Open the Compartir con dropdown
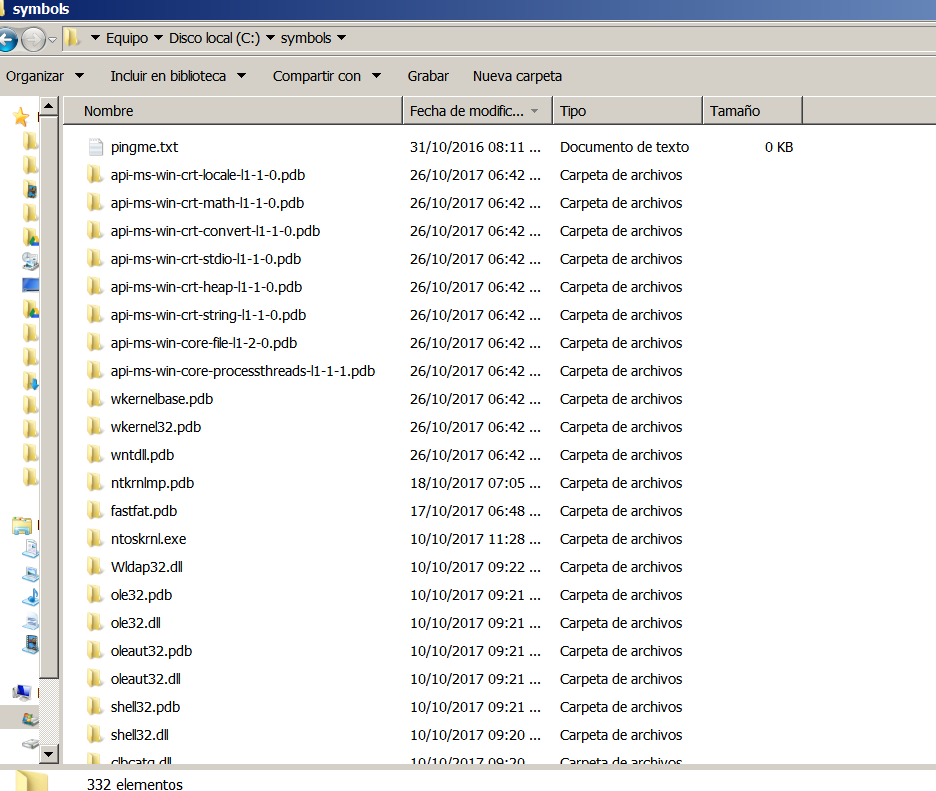 (326, 76)
